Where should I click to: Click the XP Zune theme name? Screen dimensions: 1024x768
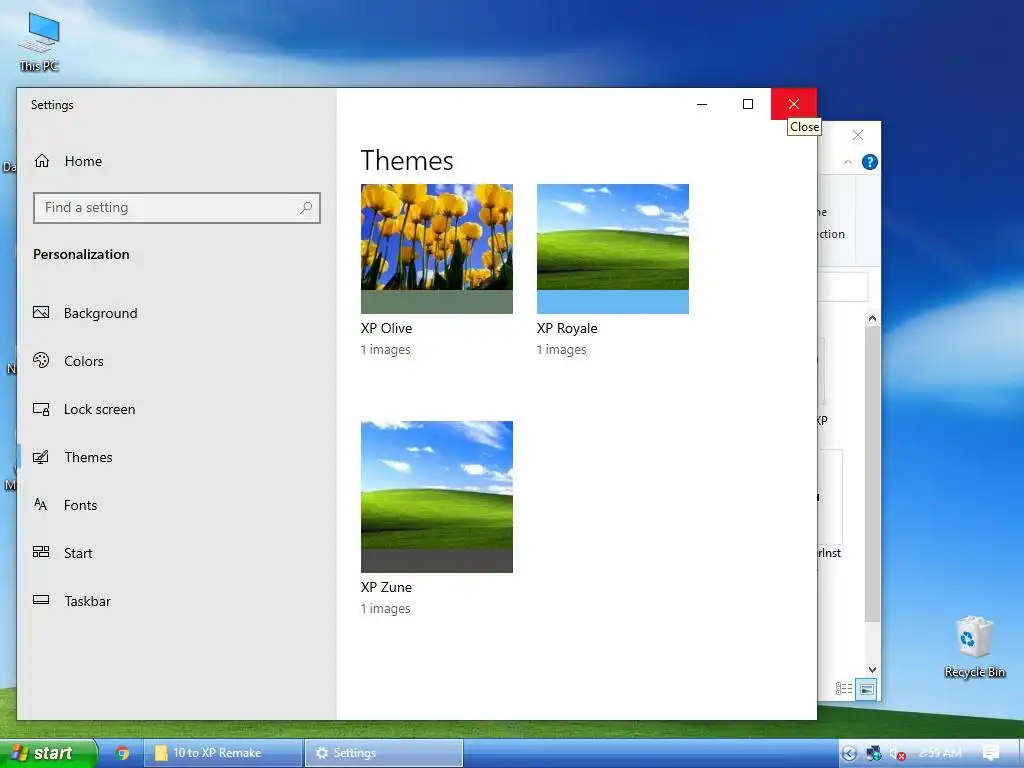click(x=387, y=587)
